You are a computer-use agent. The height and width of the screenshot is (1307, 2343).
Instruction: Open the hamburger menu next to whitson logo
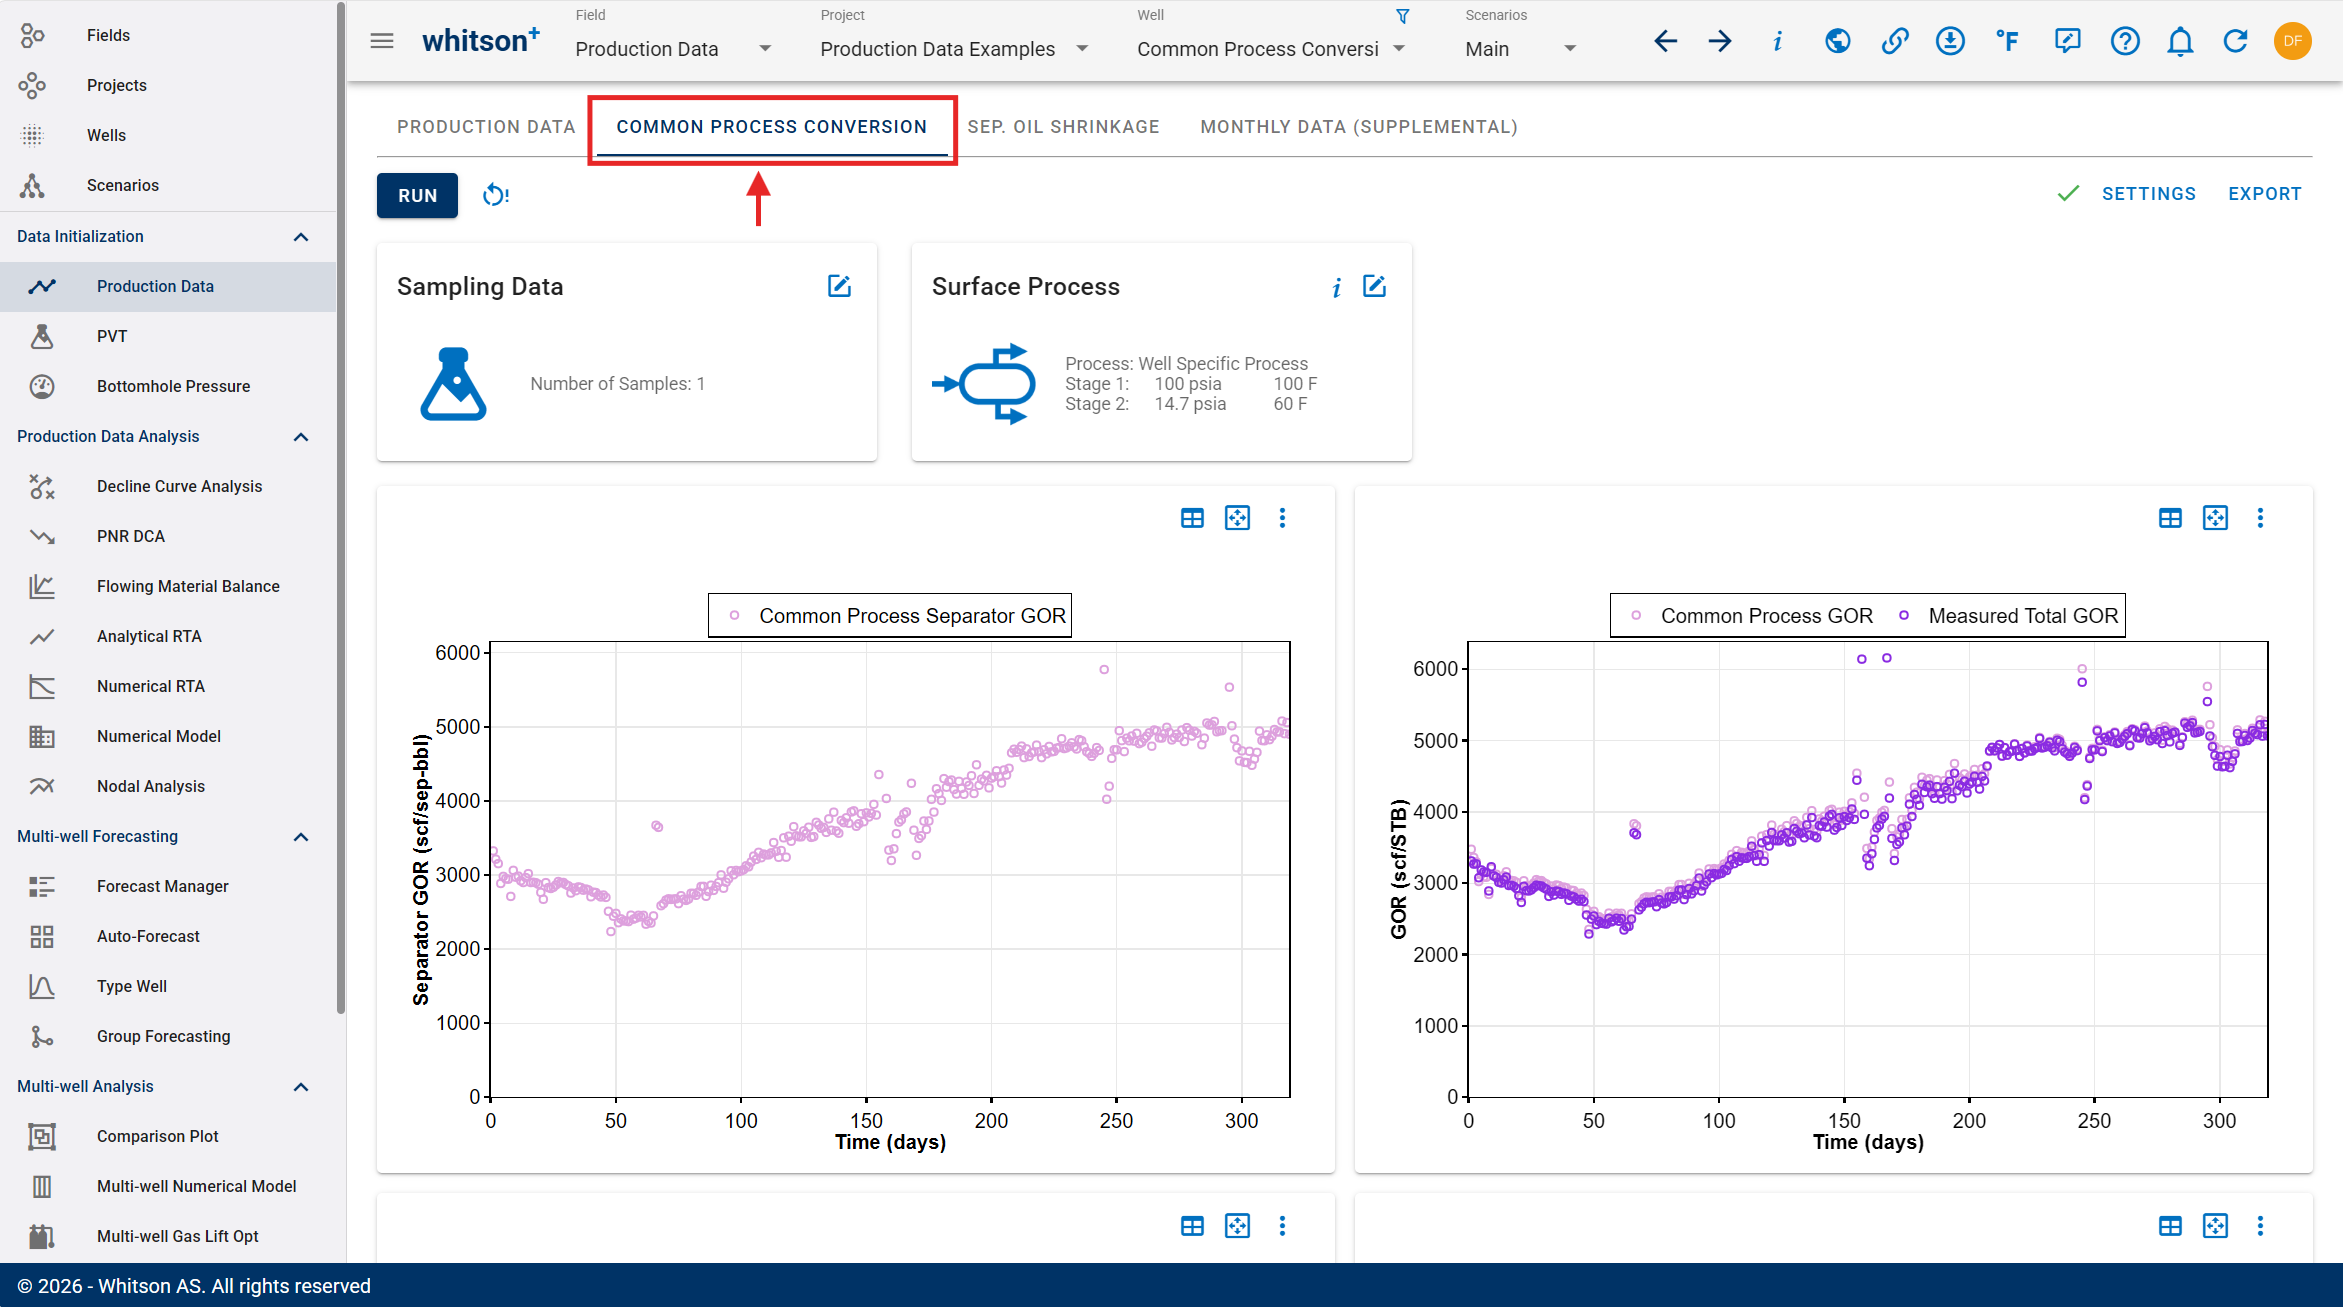pos(382,41)
